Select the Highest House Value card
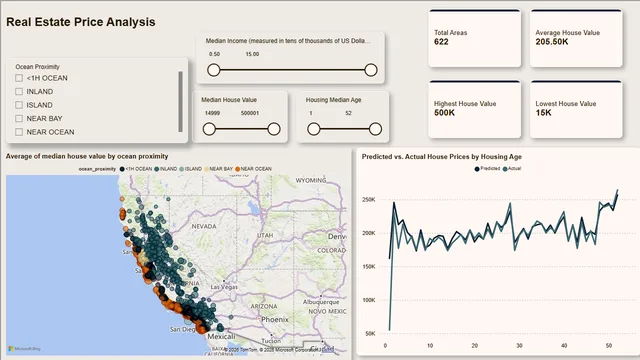 (x=475, y=109)
